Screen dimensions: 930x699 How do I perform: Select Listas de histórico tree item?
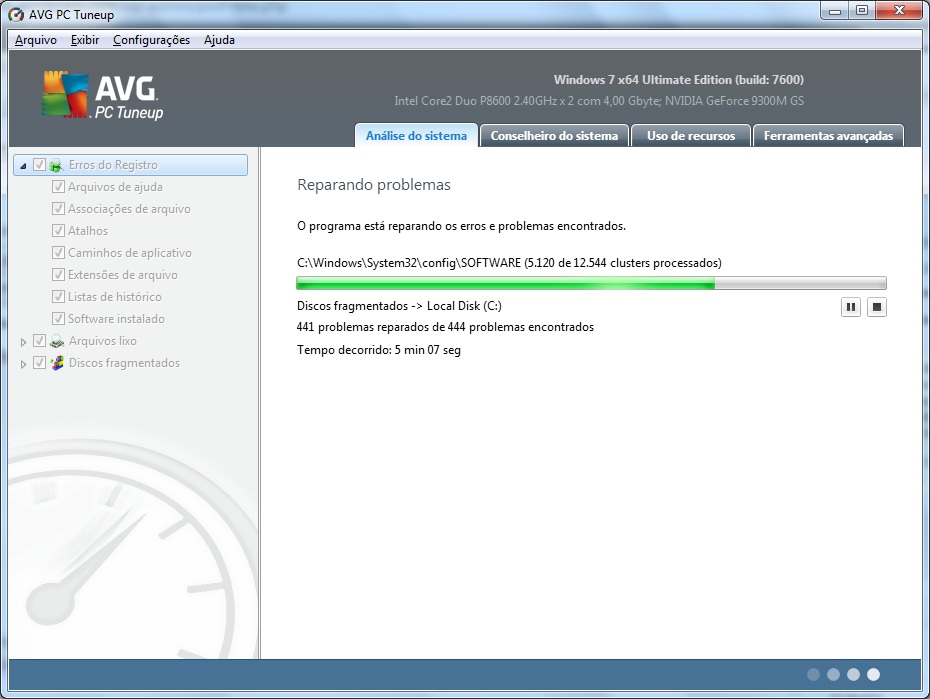point(114,296)
